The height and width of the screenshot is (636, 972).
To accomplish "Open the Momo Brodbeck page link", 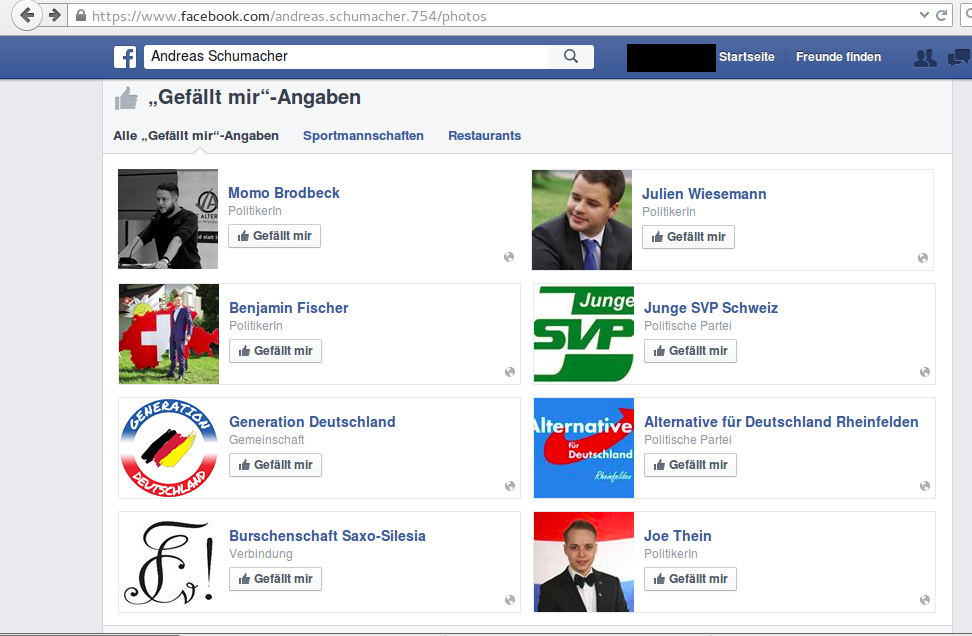I will click(x=284, y=193).
